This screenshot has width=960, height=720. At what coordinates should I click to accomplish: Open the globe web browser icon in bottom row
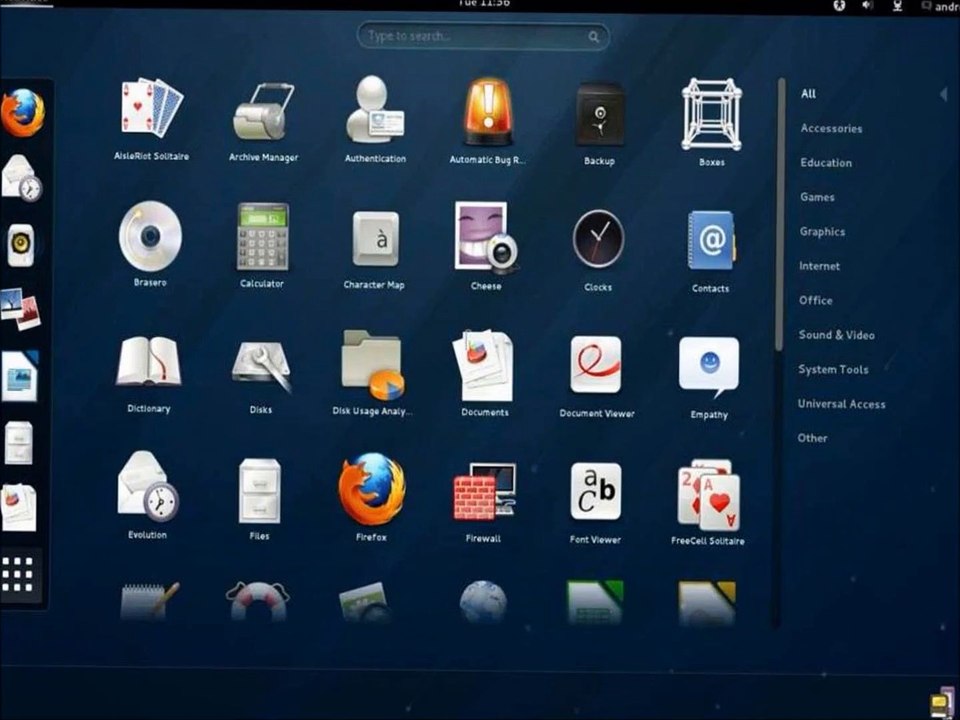click(x=483, y=602)
